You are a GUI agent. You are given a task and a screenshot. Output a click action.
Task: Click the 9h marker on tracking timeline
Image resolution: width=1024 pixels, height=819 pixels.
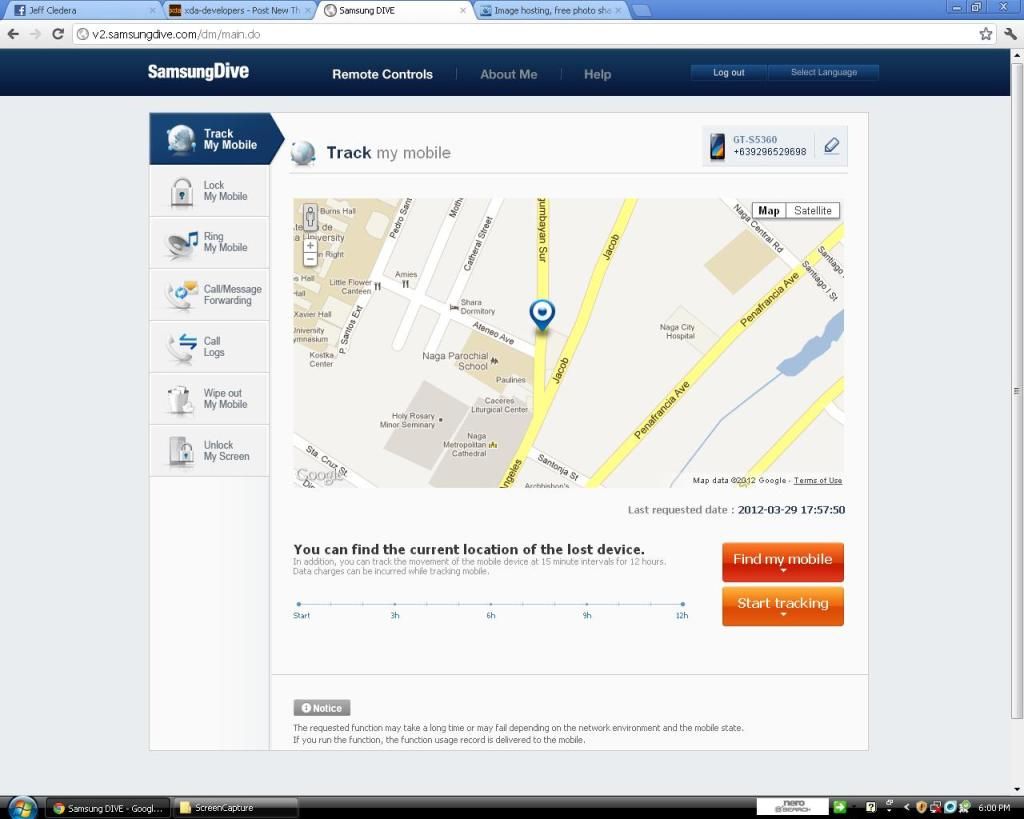pyautogui.click(x=586, y=604)
